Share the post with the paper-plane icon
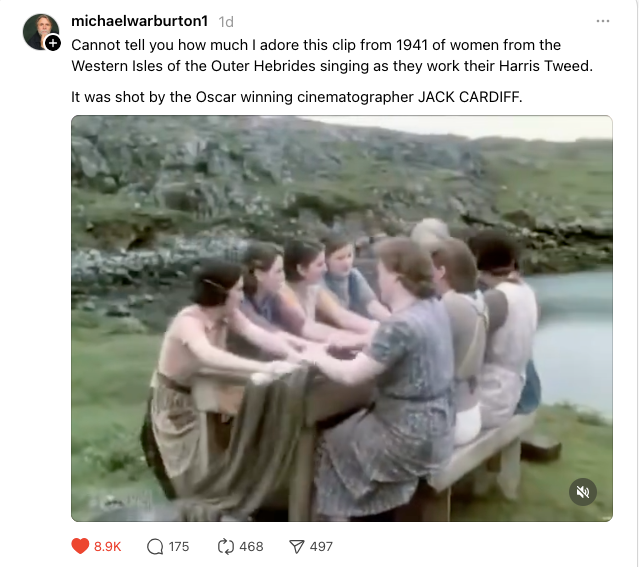This screenshot has height=567, width=639. point(297,547)
